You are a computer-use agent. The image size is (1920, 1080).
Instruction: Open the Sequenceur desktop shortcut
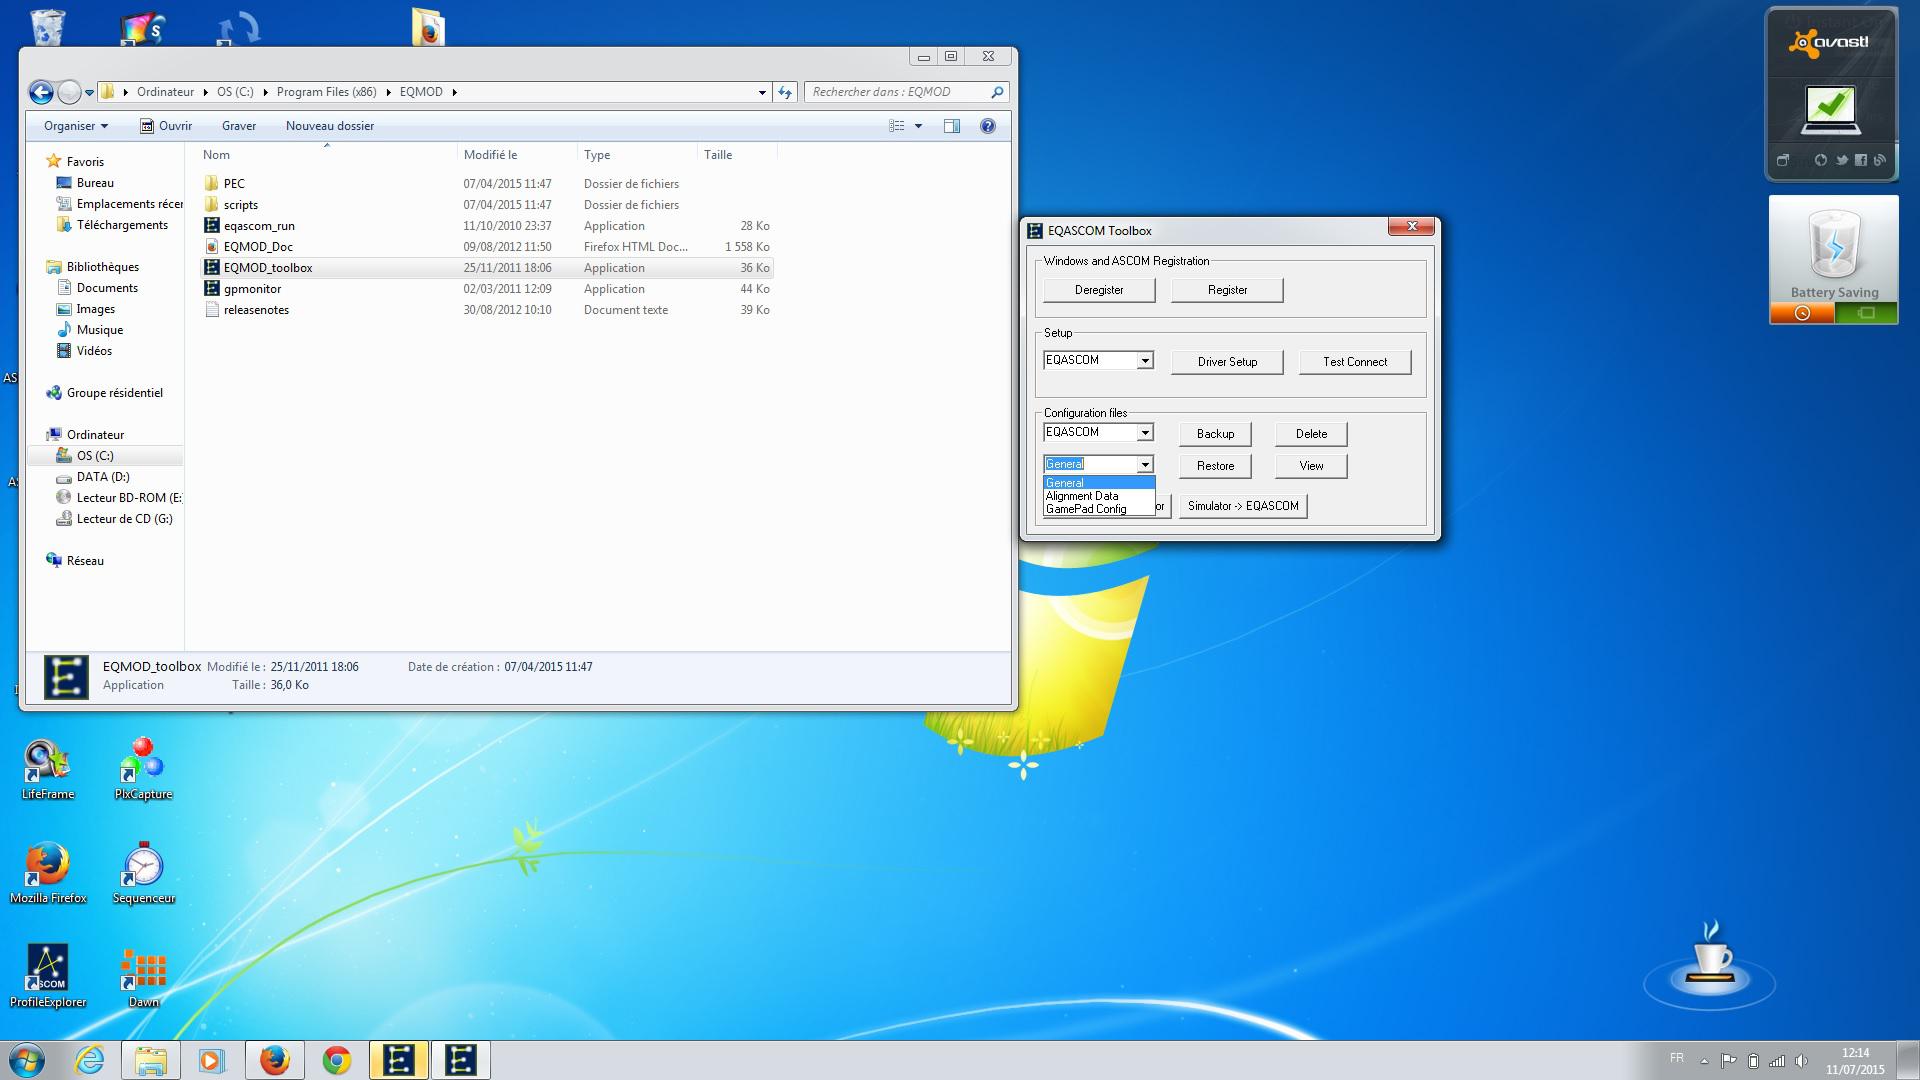point(143,865)
